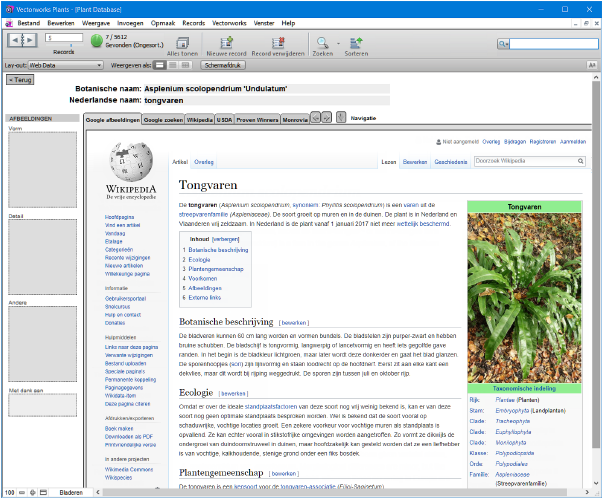Viewport: 603px width, 500px height.
Task: Zoom in with status bar plus icon
Action: 33,493
